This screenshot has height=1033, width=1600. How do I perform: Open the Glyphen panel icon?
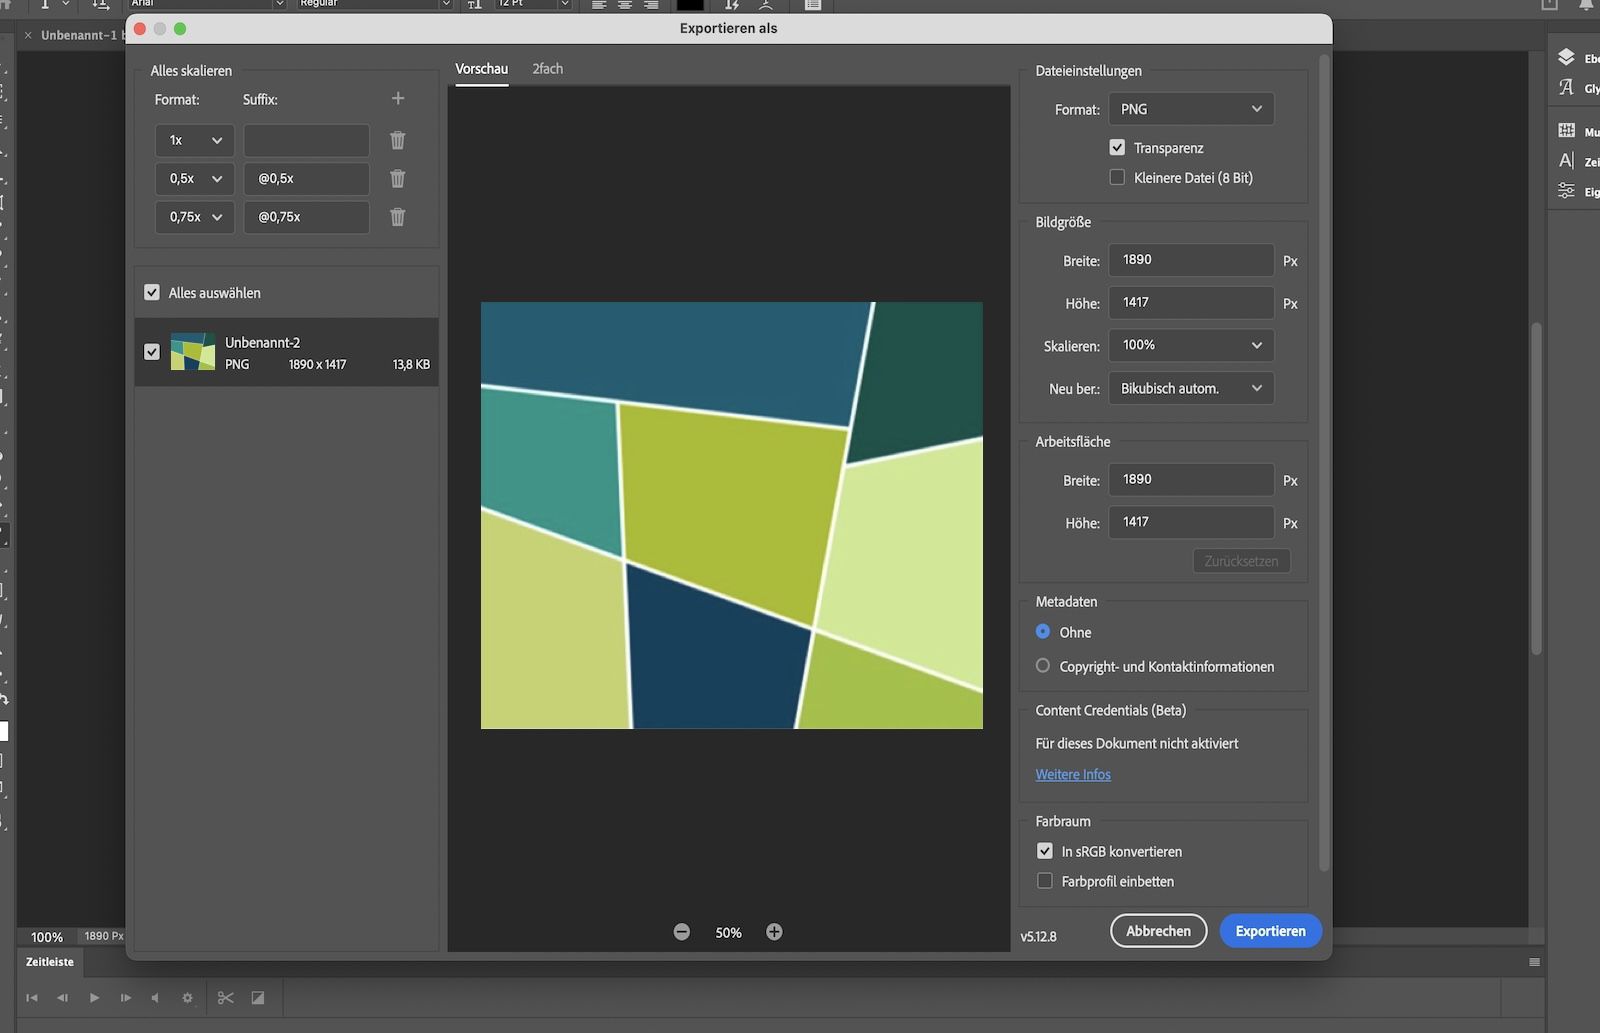click(x=1566, y=88)
